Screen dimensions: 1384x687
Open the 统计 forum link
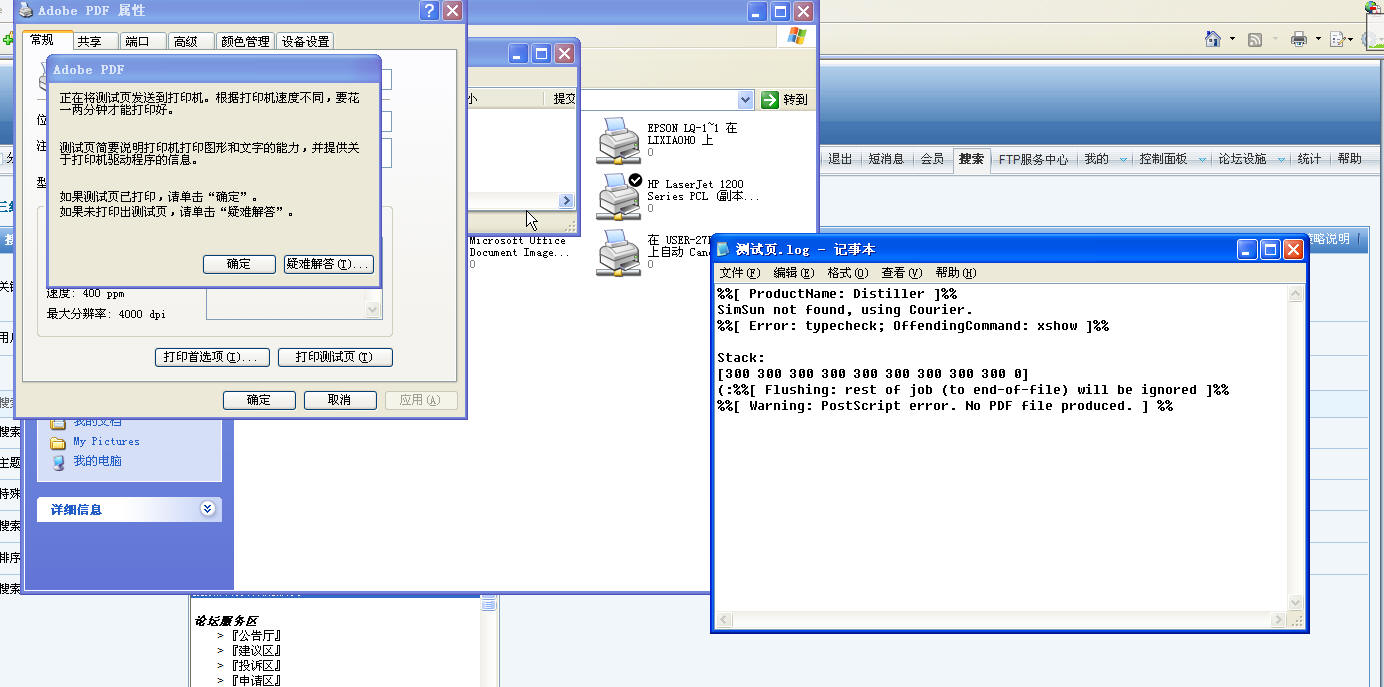(x=1309, y=159)
